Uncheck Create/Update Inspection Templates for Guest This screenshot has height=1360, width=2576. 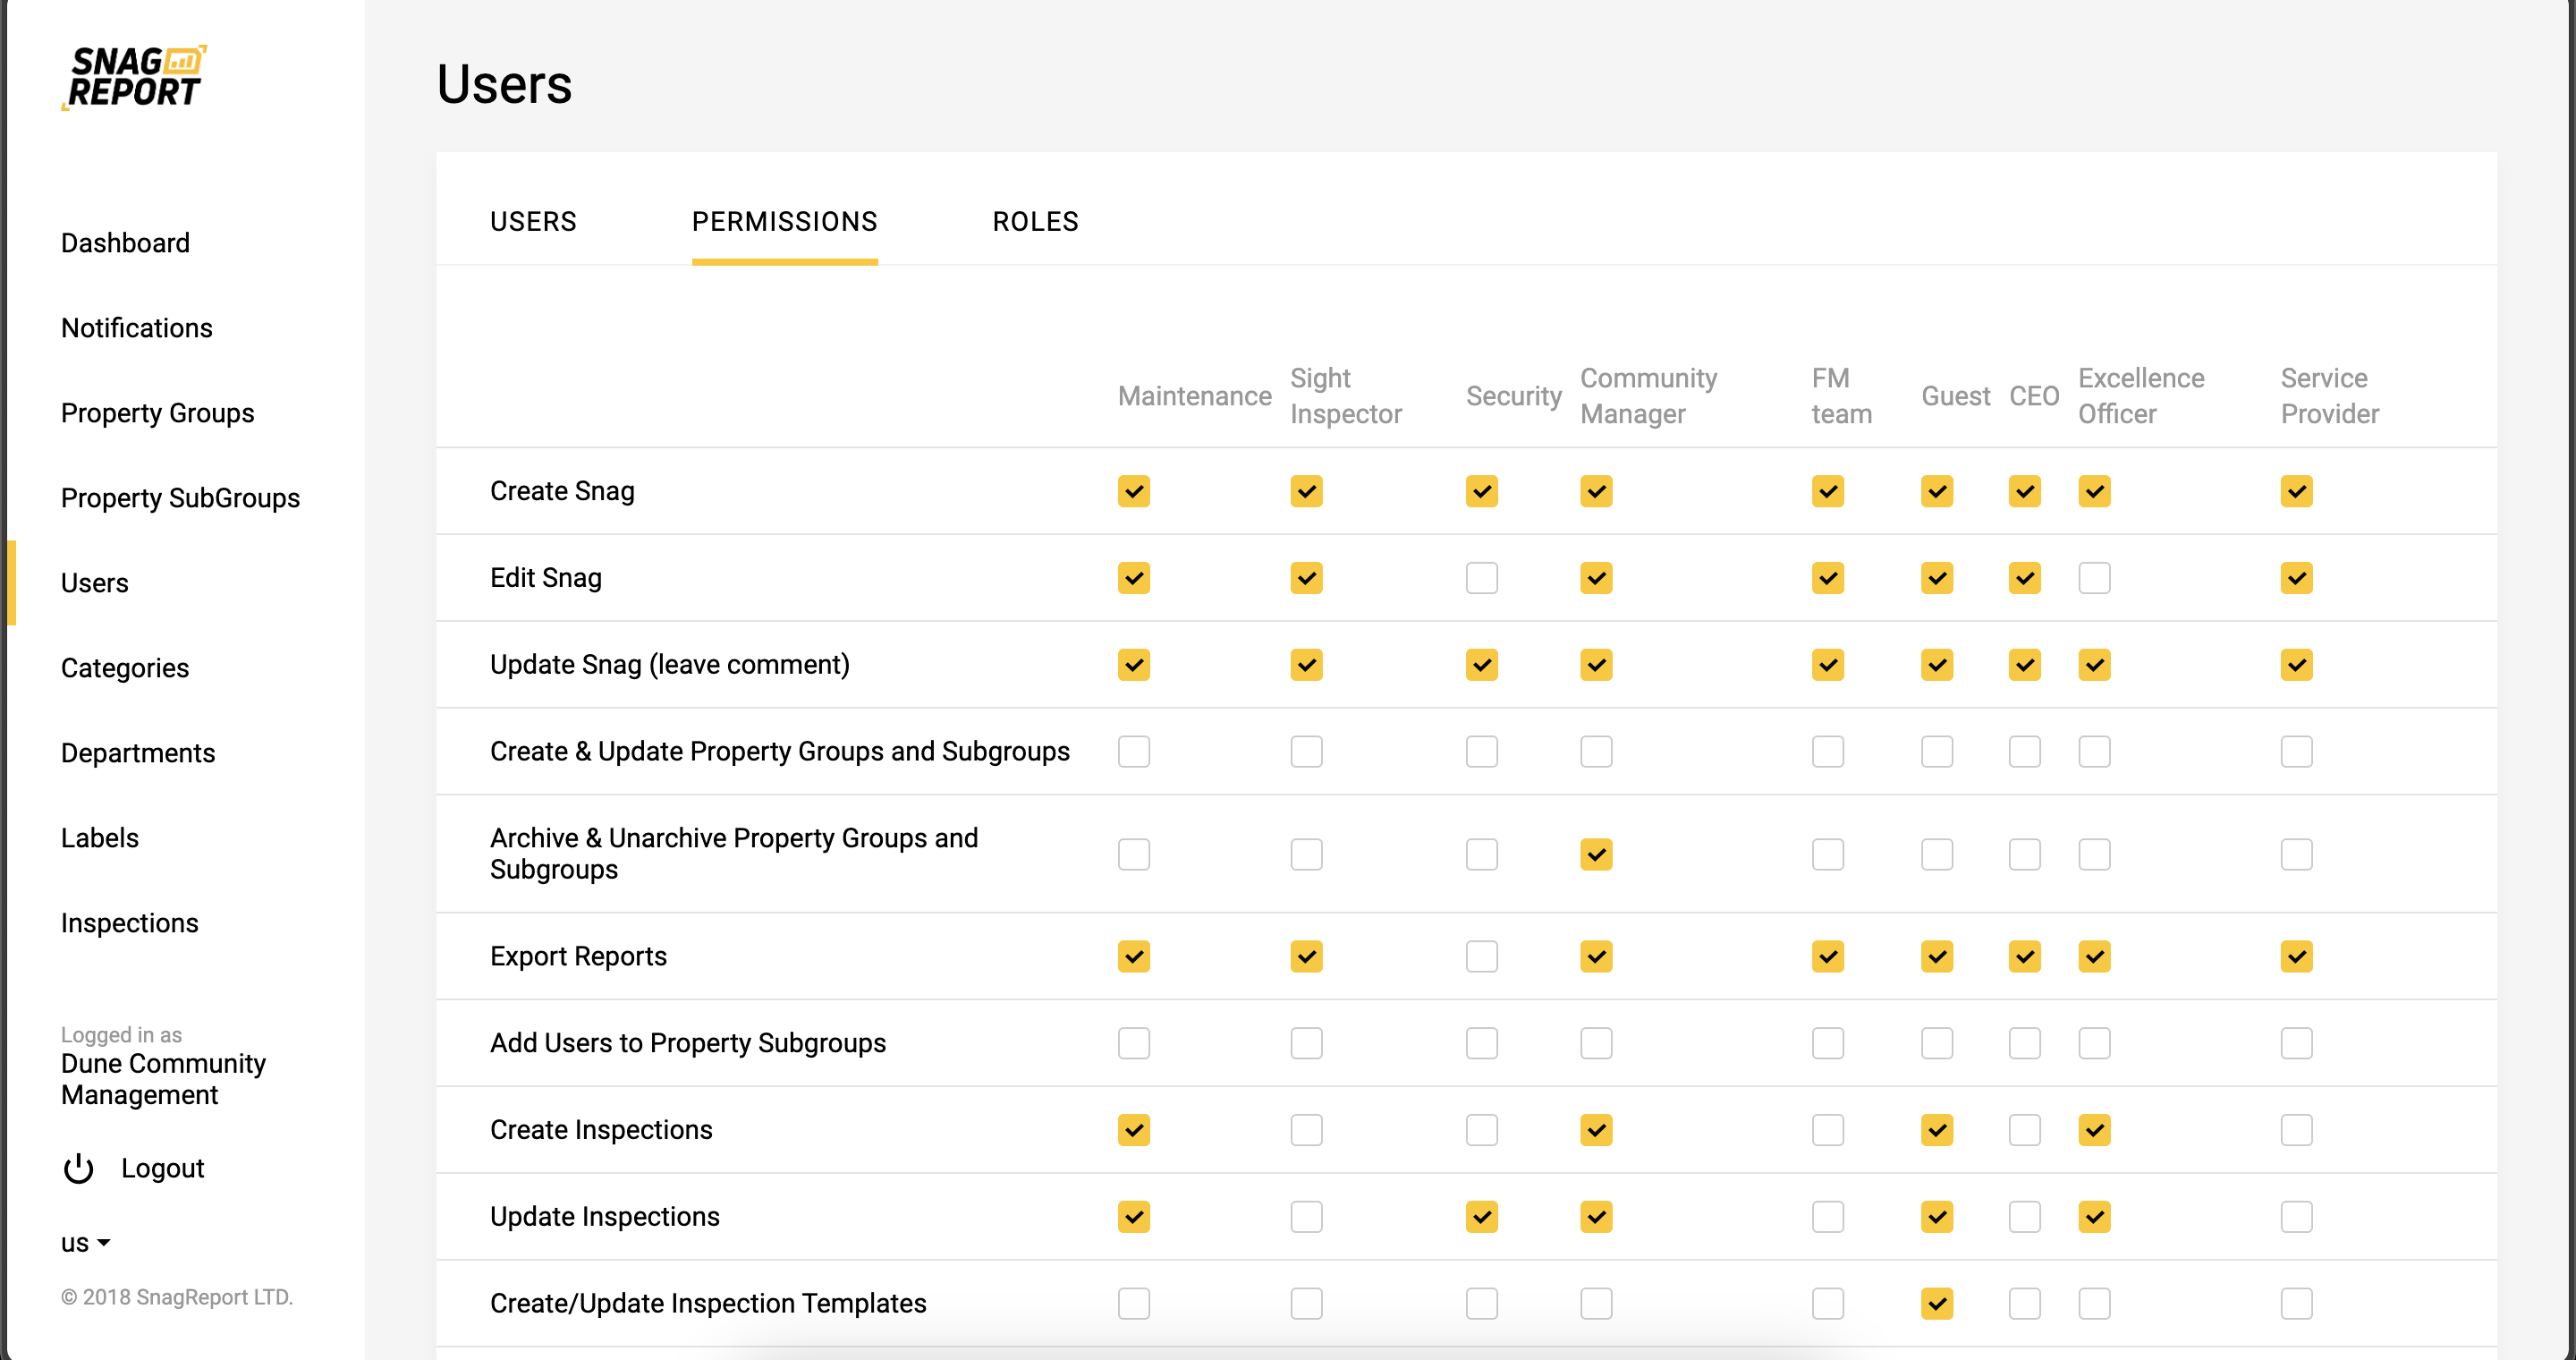(x=1936, y=1303)
